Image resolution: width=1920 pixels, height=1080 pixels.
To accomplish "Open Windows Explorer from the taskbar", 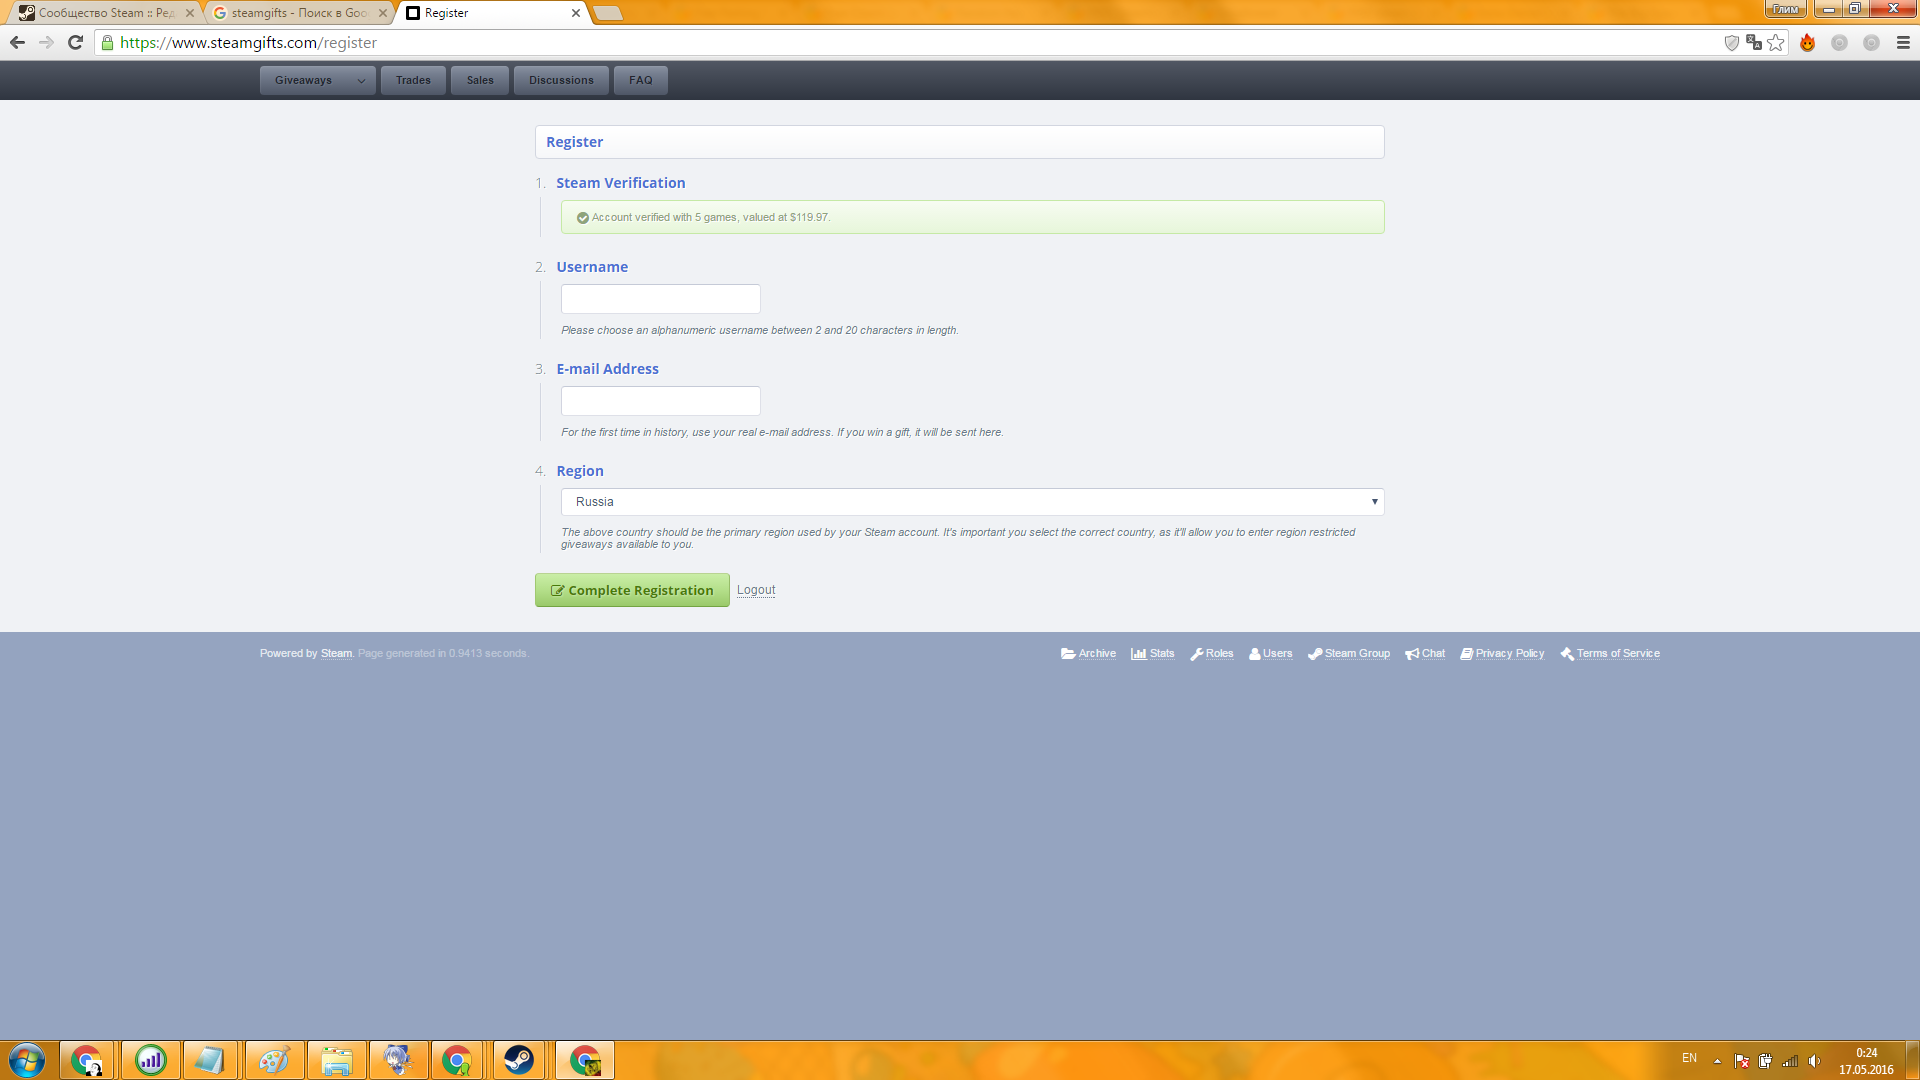I will pos(337,1060).
